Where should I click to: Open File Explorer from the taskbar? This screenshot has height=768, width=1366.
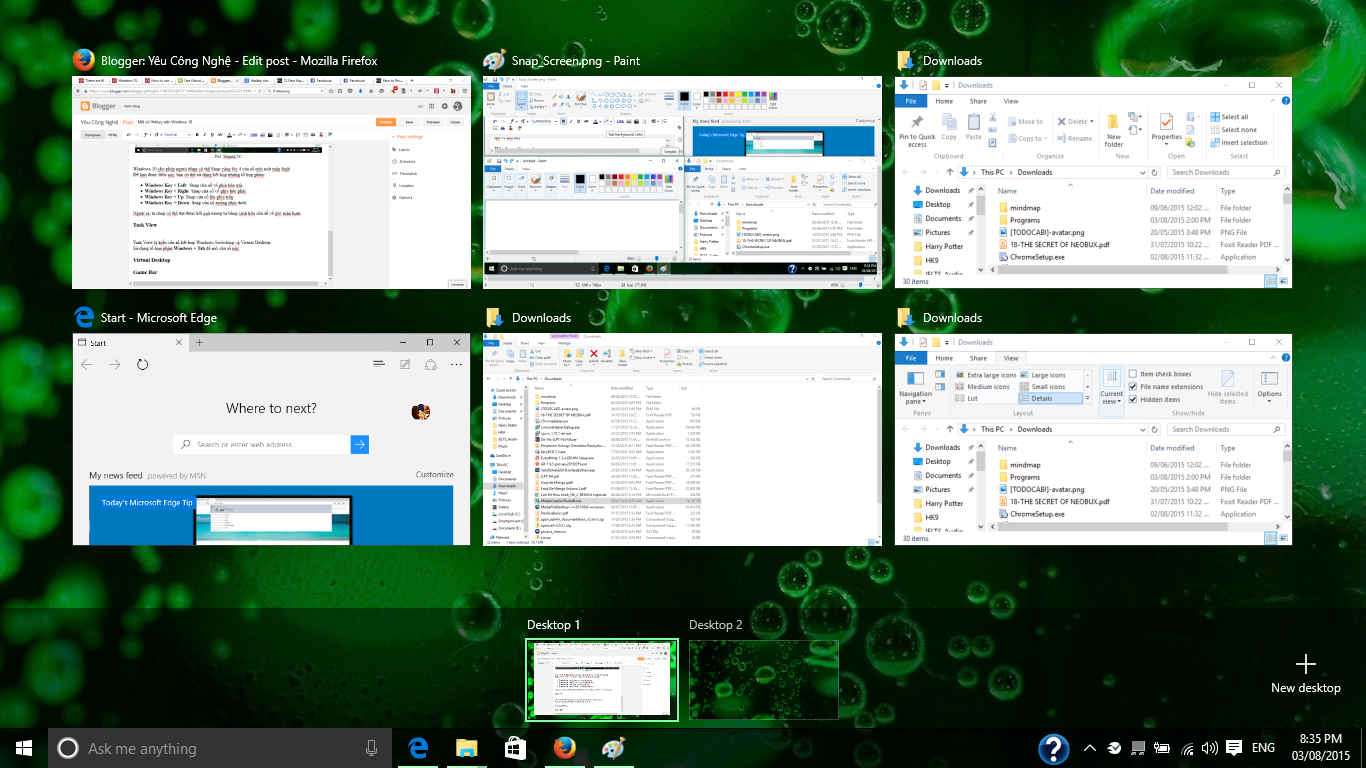[x=466, y=748]
